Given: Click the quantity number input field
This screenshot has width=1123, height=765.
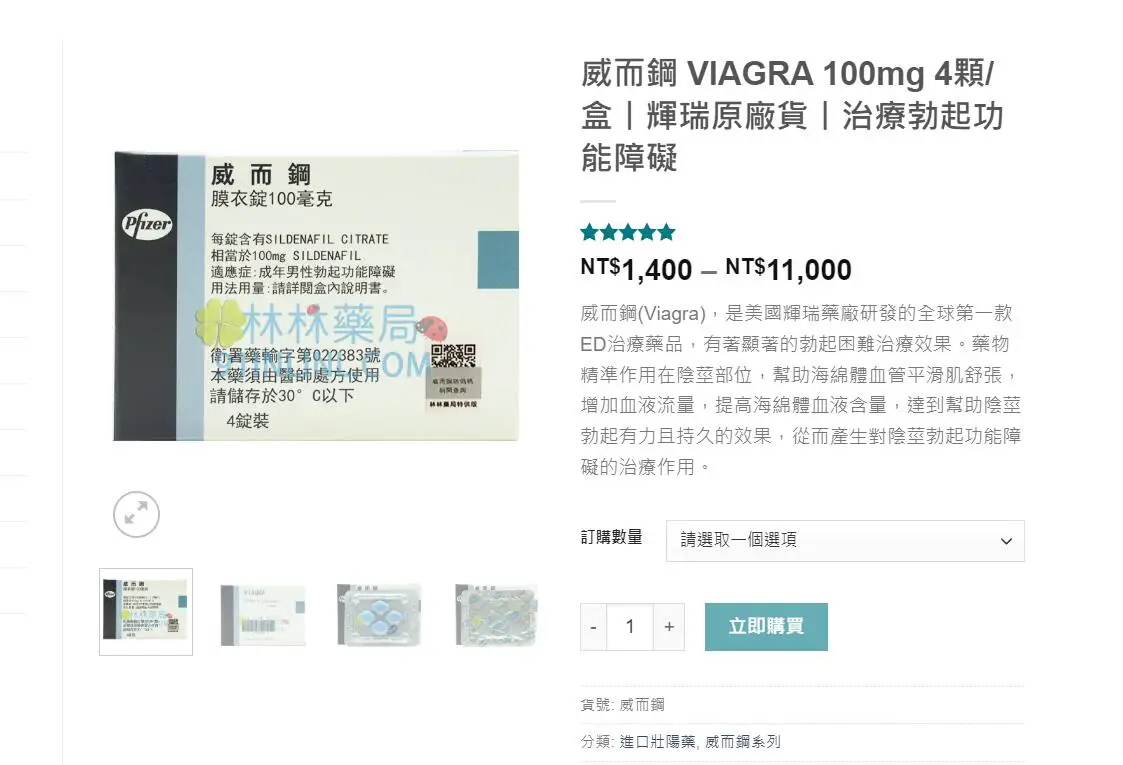Looking at the screenshot, I should tap(630, 627).
